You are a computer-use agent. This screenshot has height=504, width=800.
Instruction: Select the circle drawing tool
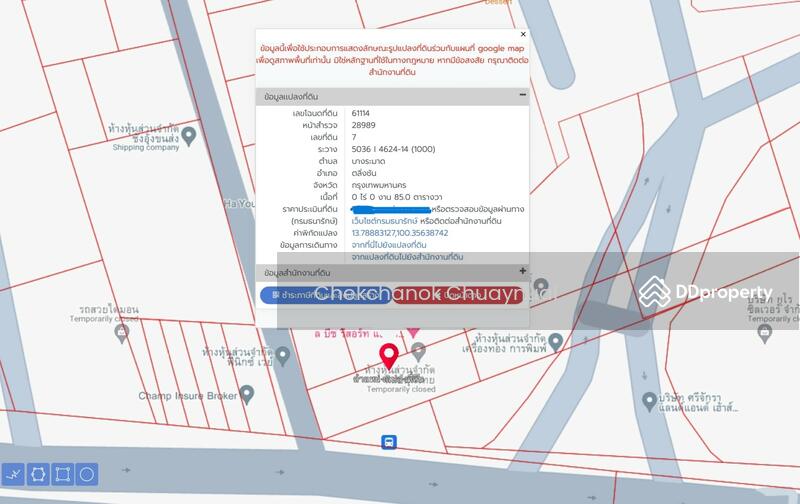[87, 473]
